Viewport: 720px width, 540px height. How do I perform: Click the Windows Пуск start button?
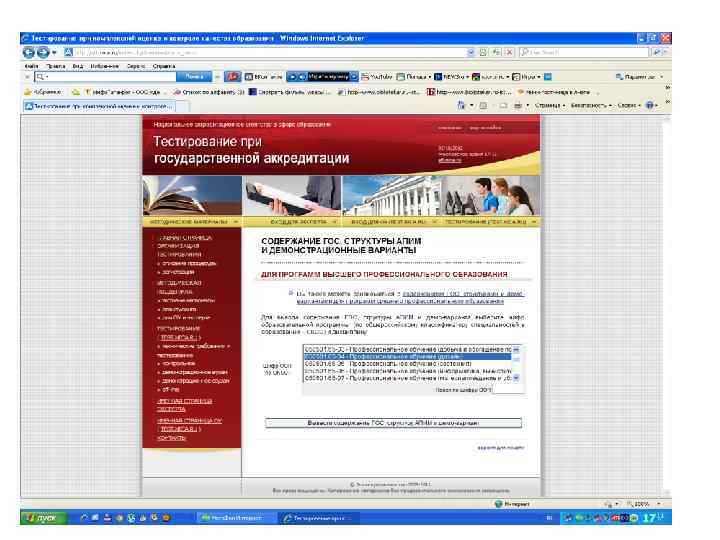pos(44,518)
